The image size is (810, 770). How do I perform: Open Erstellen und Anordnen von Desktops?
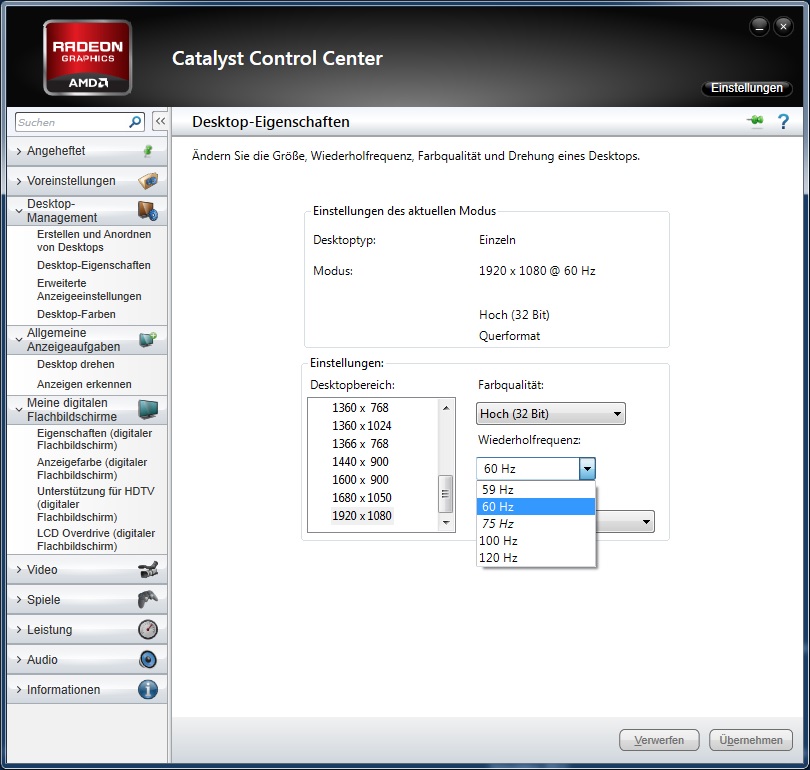94,241
